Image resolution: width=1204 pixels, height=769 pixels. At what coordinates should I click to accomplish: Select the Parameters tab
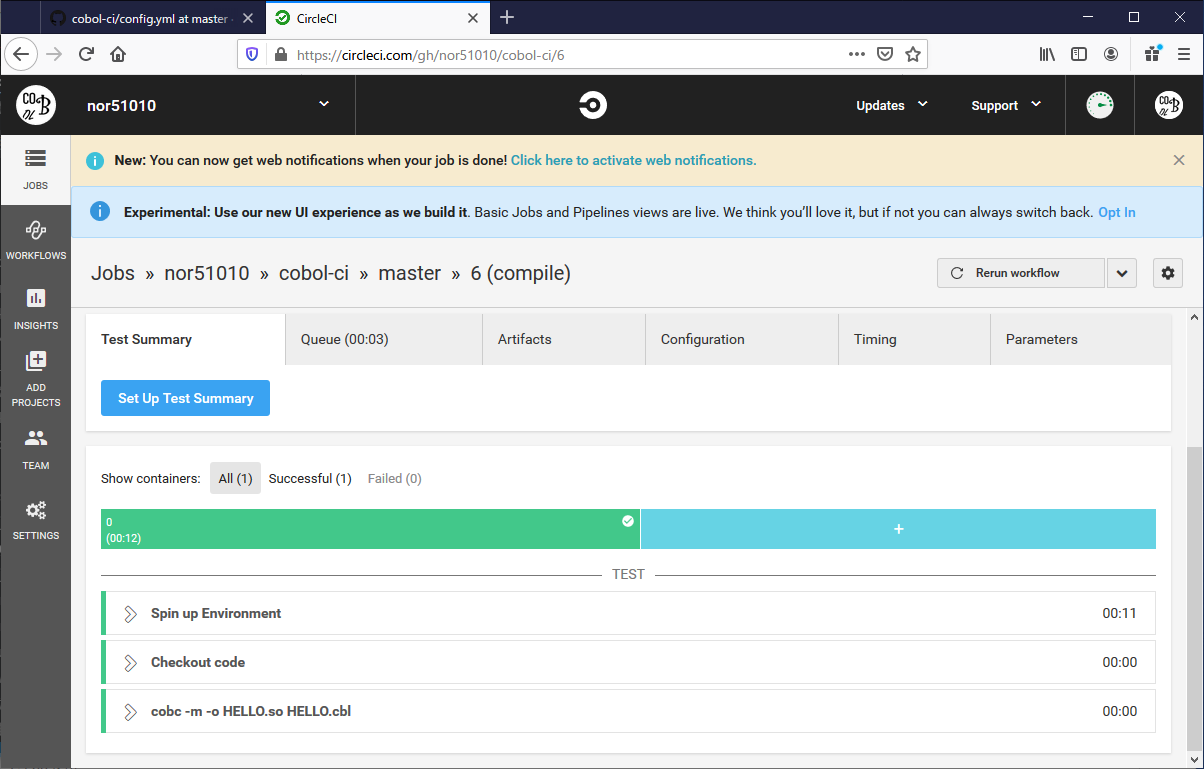coord(1081,339)
